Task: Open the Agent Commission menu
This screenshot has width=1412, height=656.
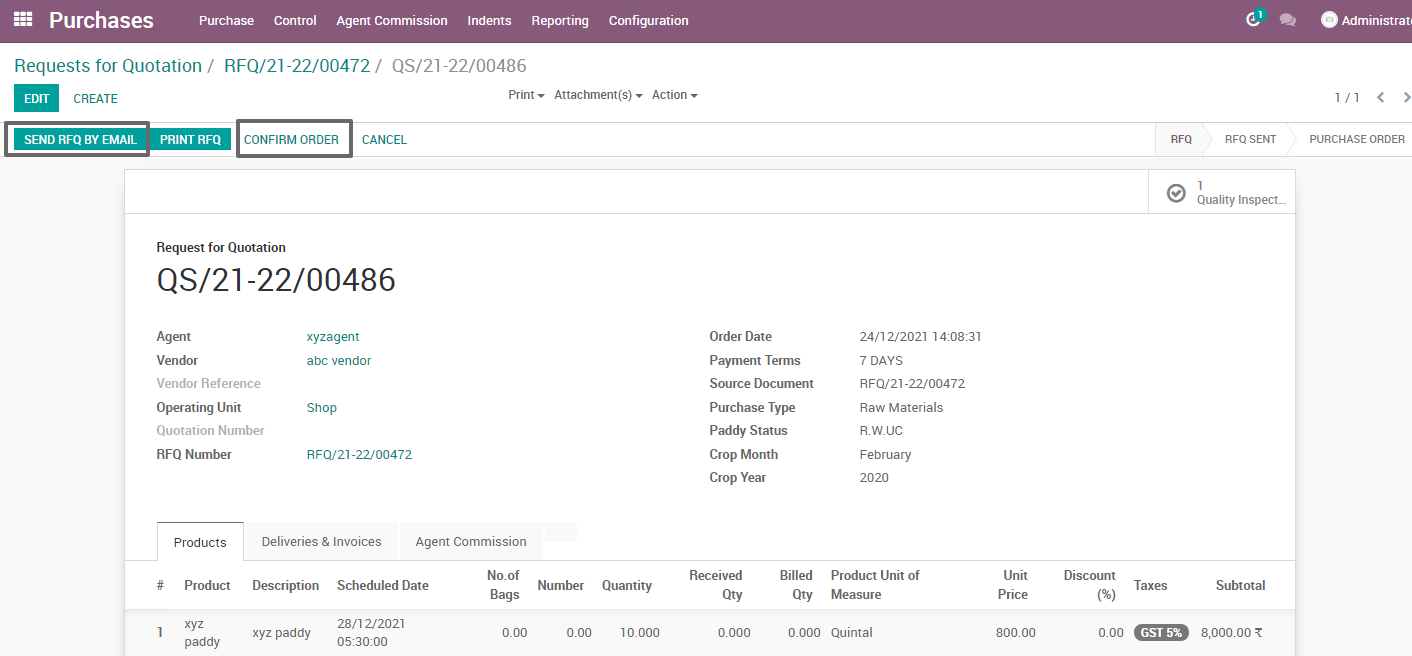Action: coord(391,20)
